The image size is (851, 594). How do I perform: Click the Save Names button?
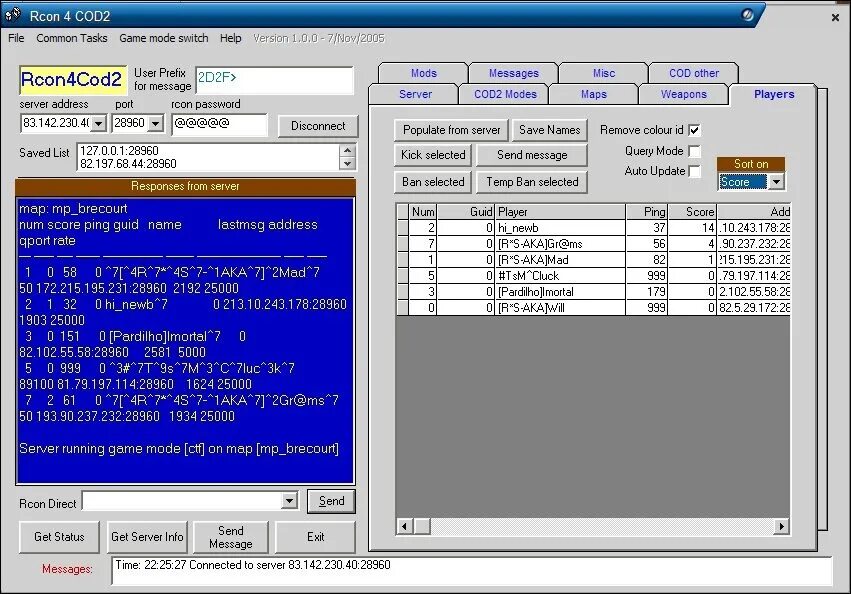coord(549,130)
